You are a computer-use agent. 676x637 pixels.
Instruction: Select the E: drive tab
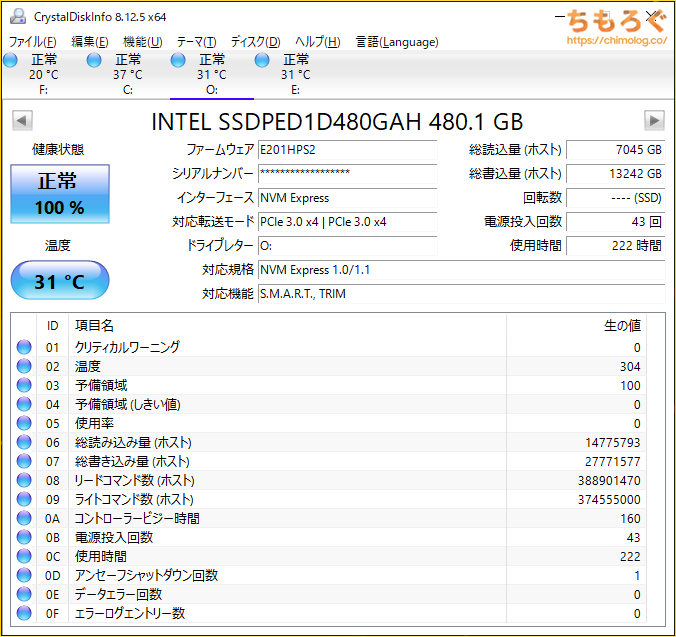(x=295, y=74)
